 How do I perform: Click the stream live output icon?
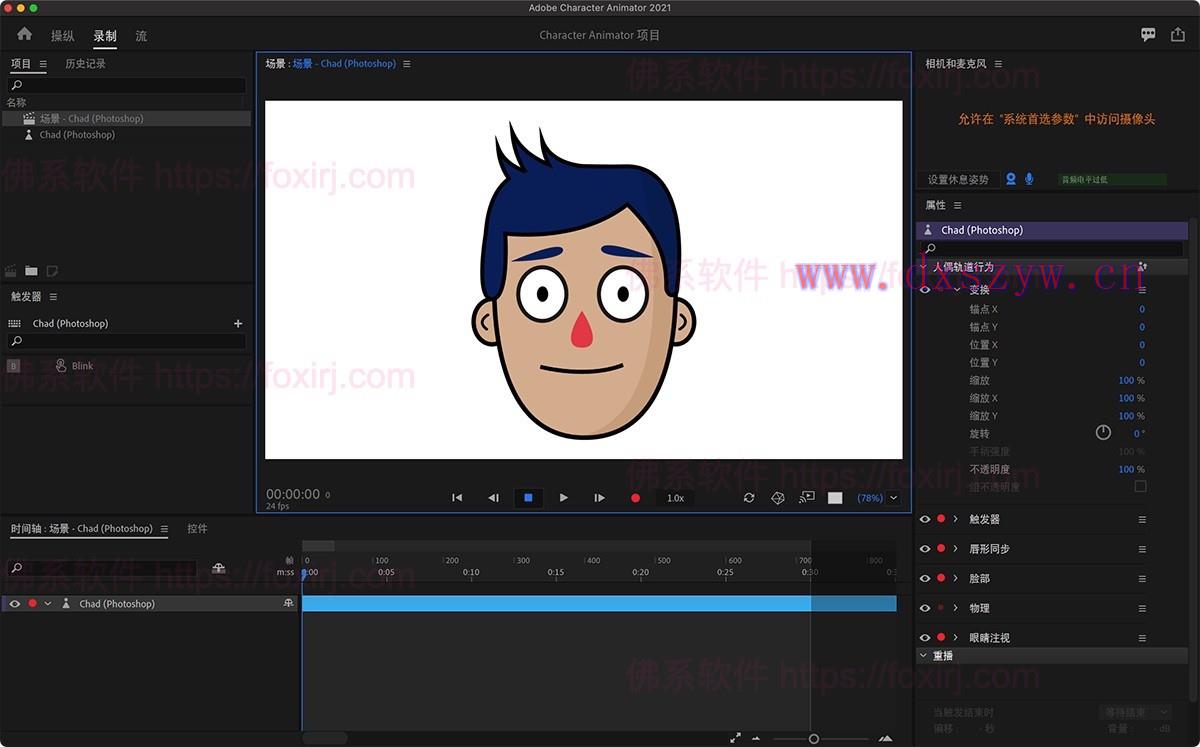point(807,497)
